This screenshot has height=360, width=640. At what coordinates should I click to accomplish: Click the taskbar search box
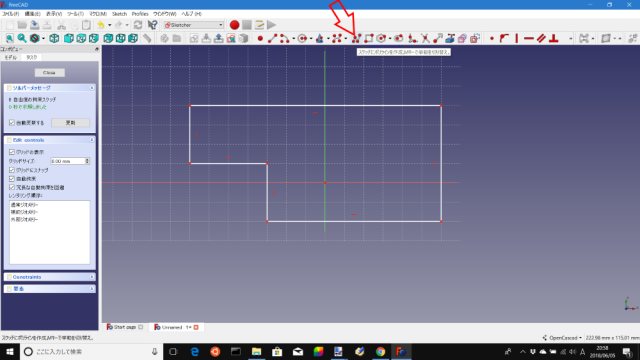[91, 351]
